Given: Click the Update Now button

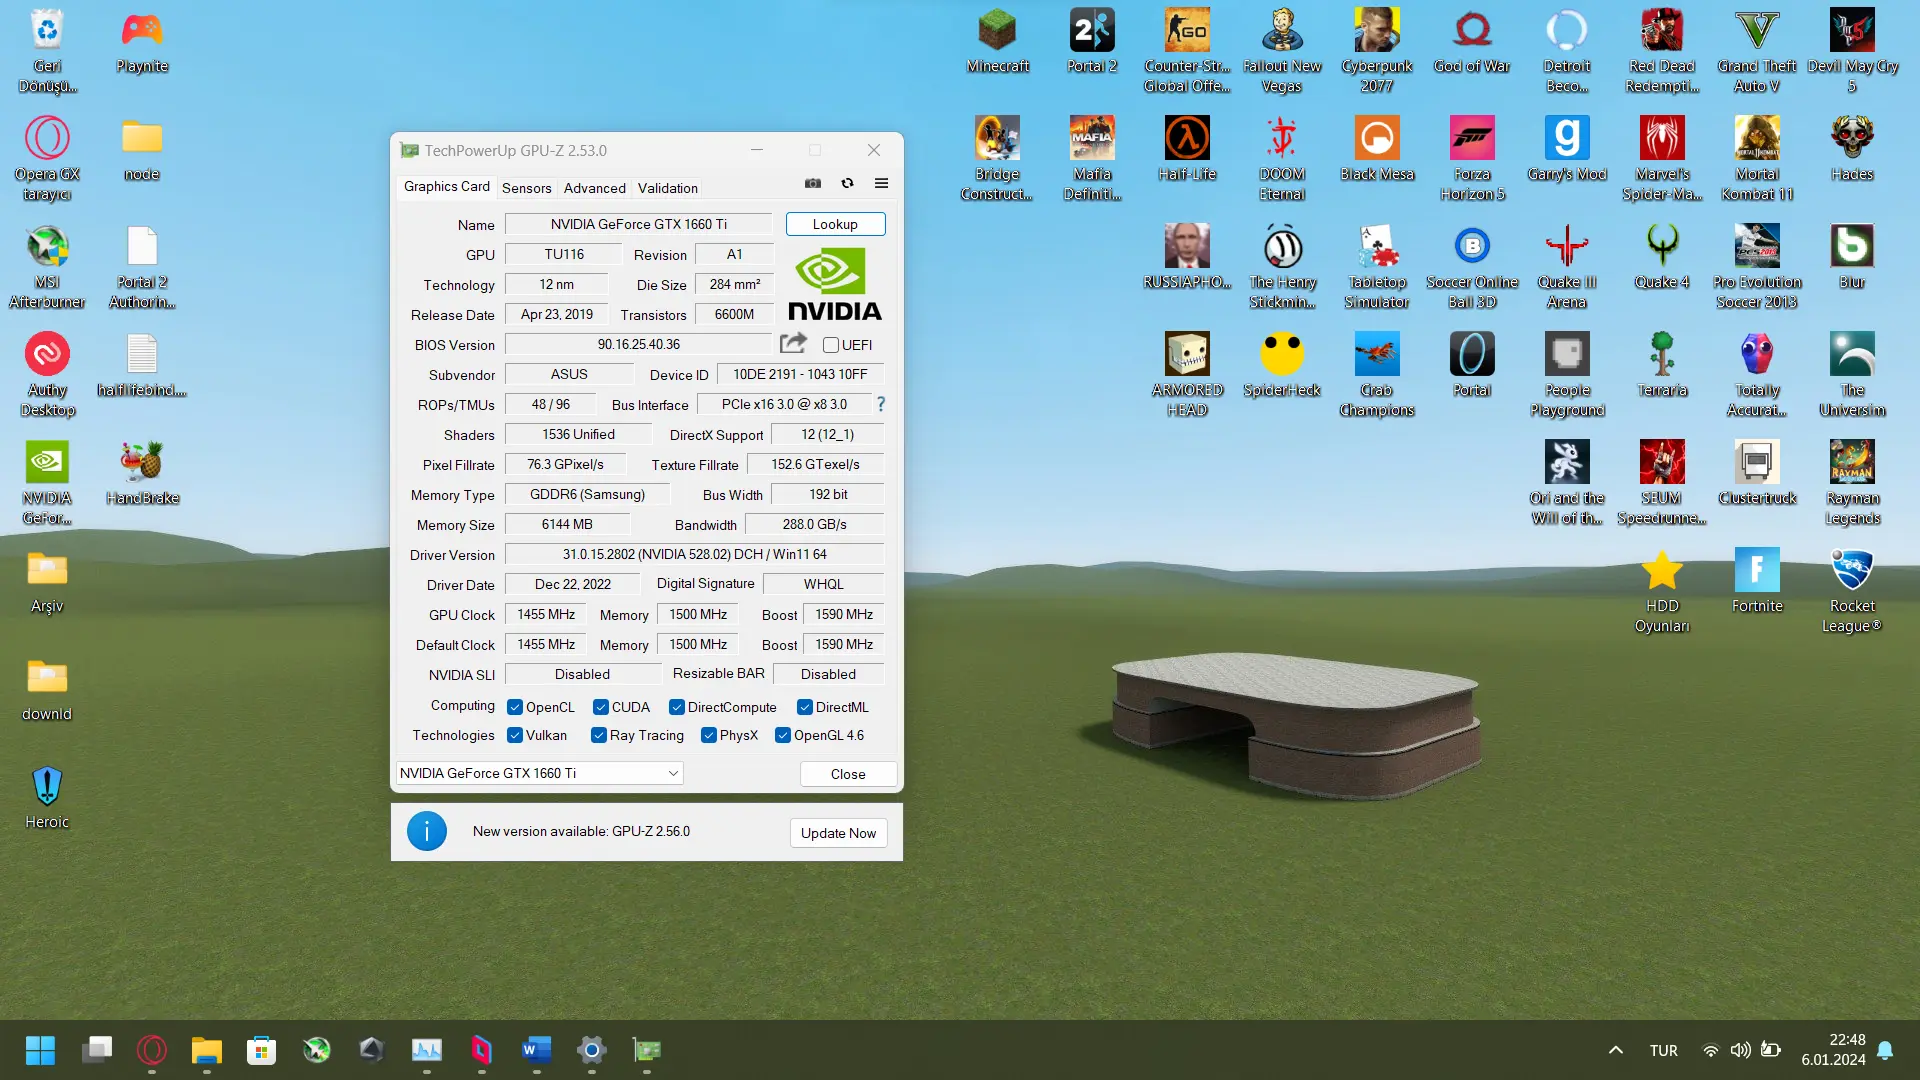Looking at the screenshot, I should point(838,833).
